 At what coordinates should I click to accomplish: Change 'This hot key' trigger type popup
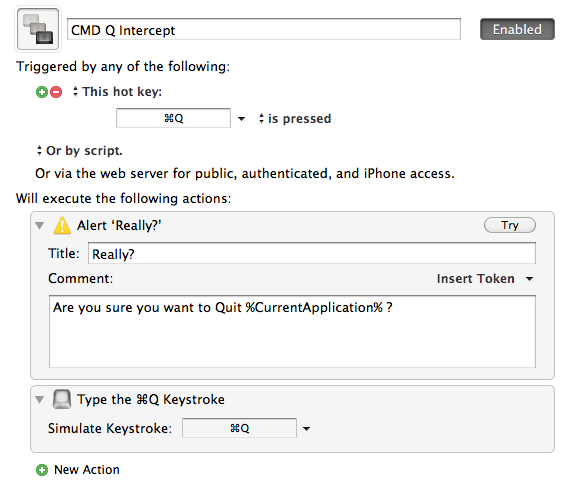(117, 92)
